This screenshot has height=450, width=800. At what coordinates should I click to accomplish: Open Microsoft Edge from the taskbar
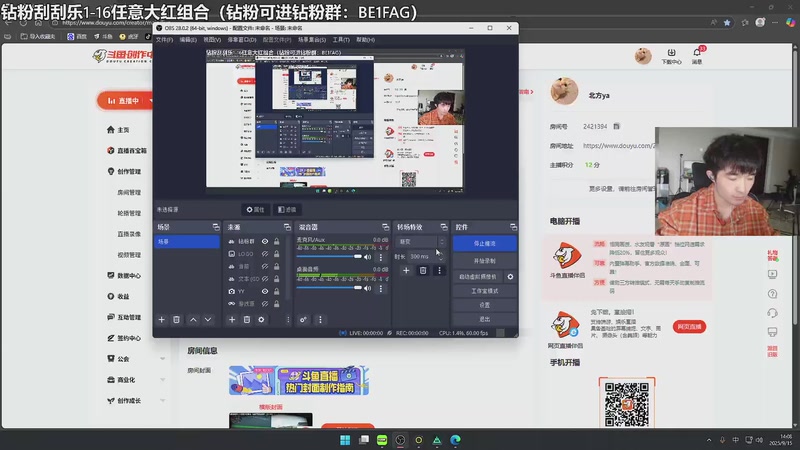(x=456, y=440)
